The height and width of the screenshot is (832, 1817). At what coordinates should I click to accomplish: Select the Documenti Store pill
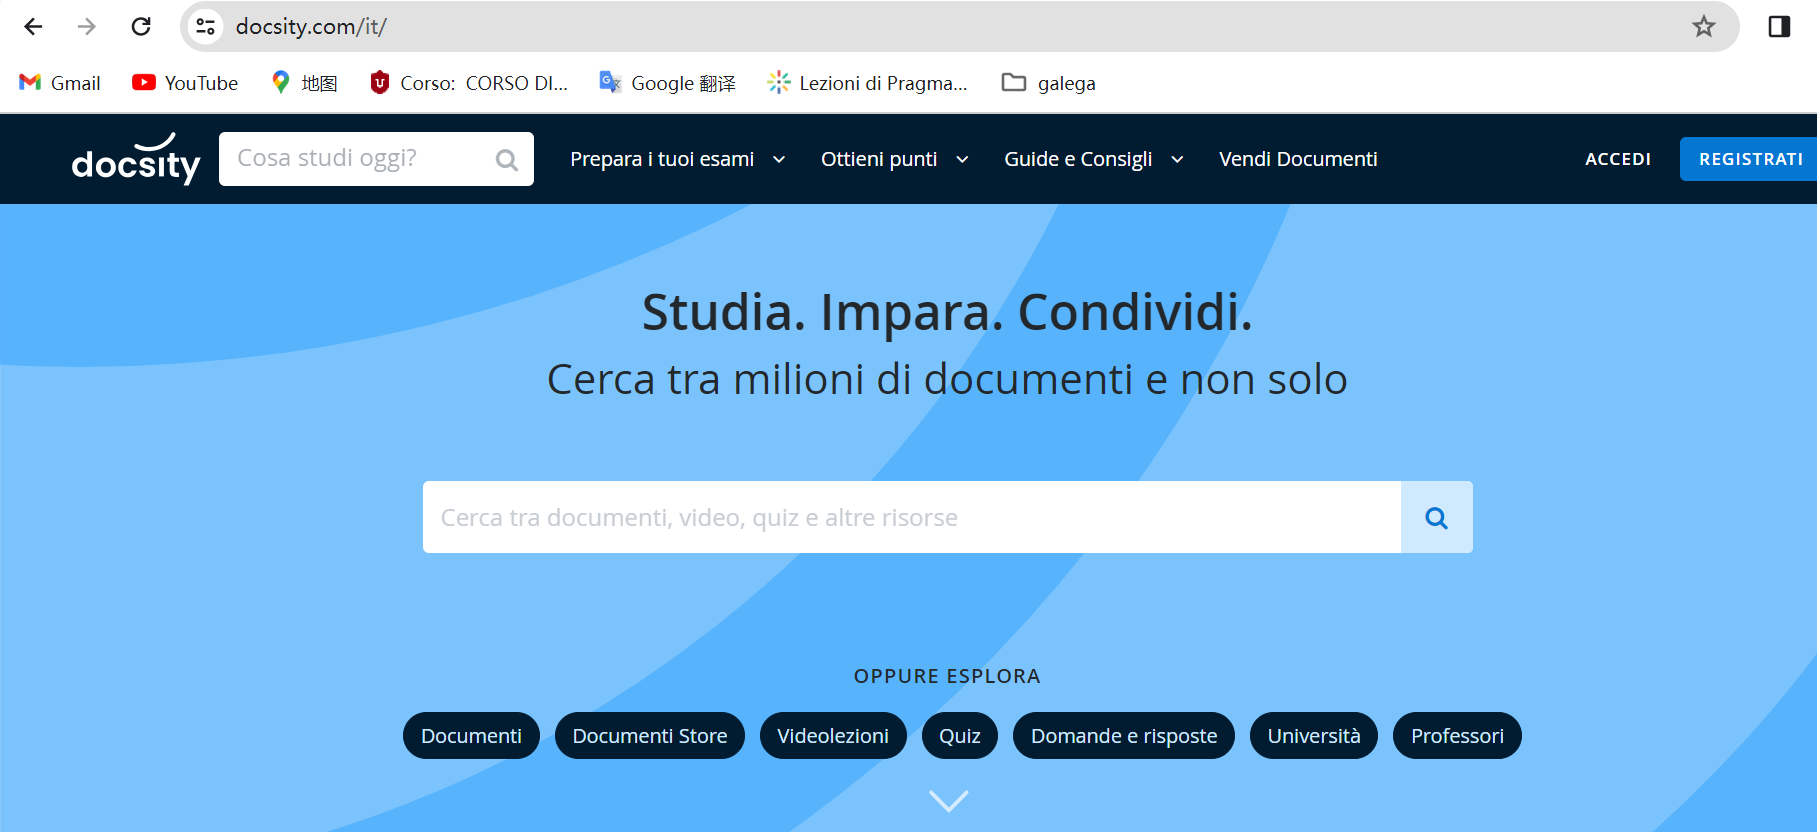650,736
